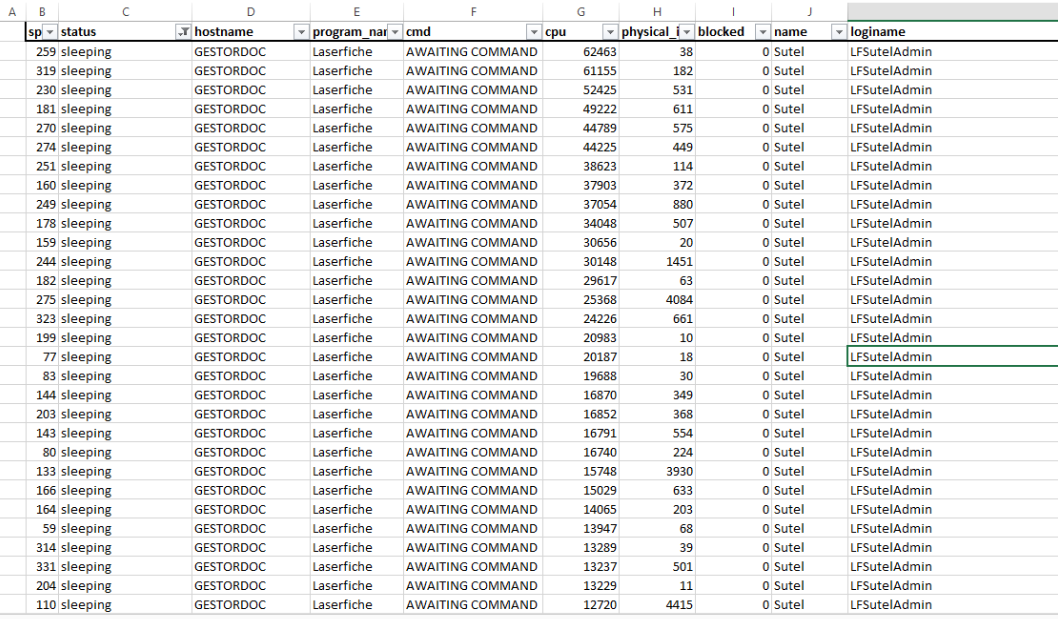Select Laserfiche cell in spid 204 row
The width and height of the screenshot is (1058, 619).
point(357,586)
